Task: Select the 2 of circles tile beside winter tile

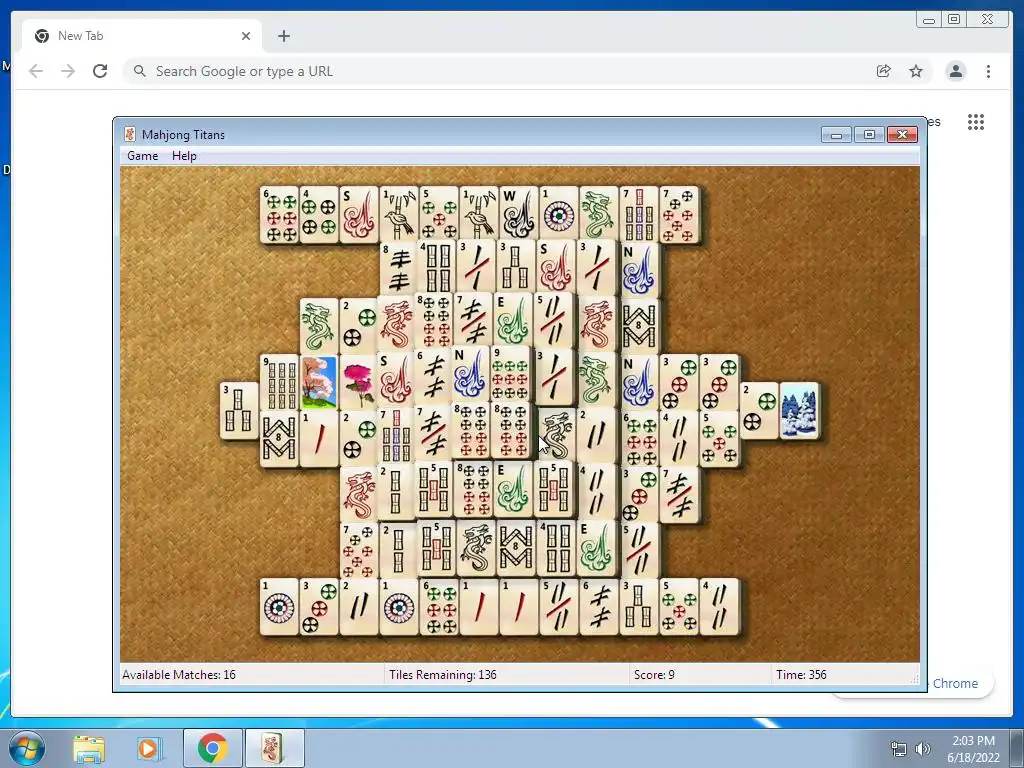Action: [x=759, y=409]
